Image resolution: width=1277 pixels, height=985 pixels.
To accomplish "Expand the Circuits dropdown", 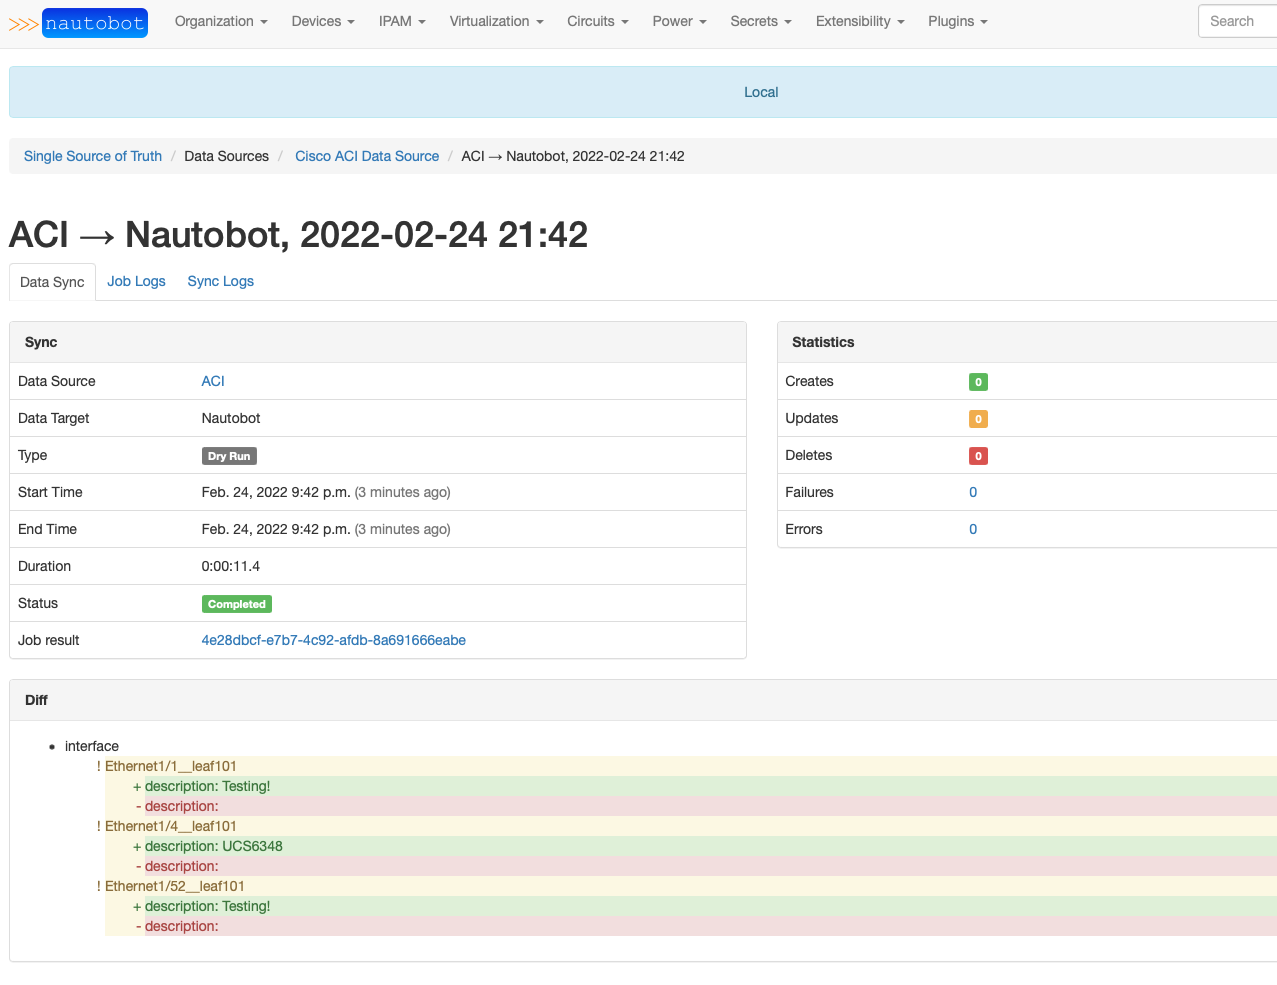I will 597,21.
